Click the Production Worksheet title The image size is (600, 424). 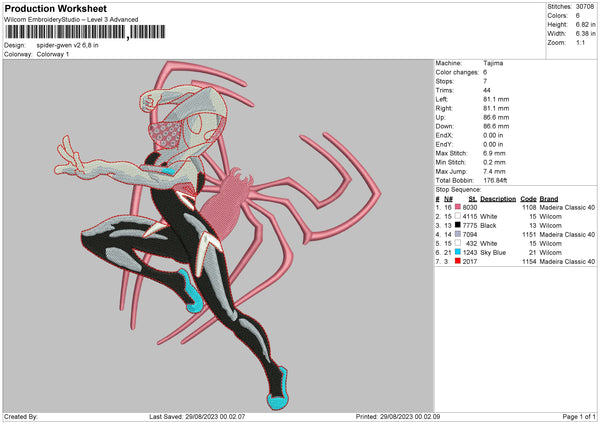coord(55,8)
